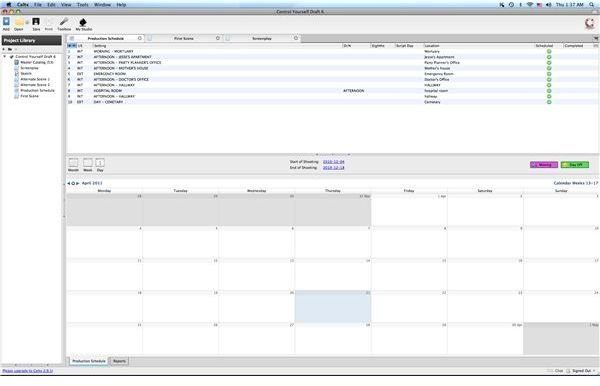The width and height of the screenshot is (600, 386).
Task: Click the Save disk toolbar icon
Action: (x=36, y=24)
